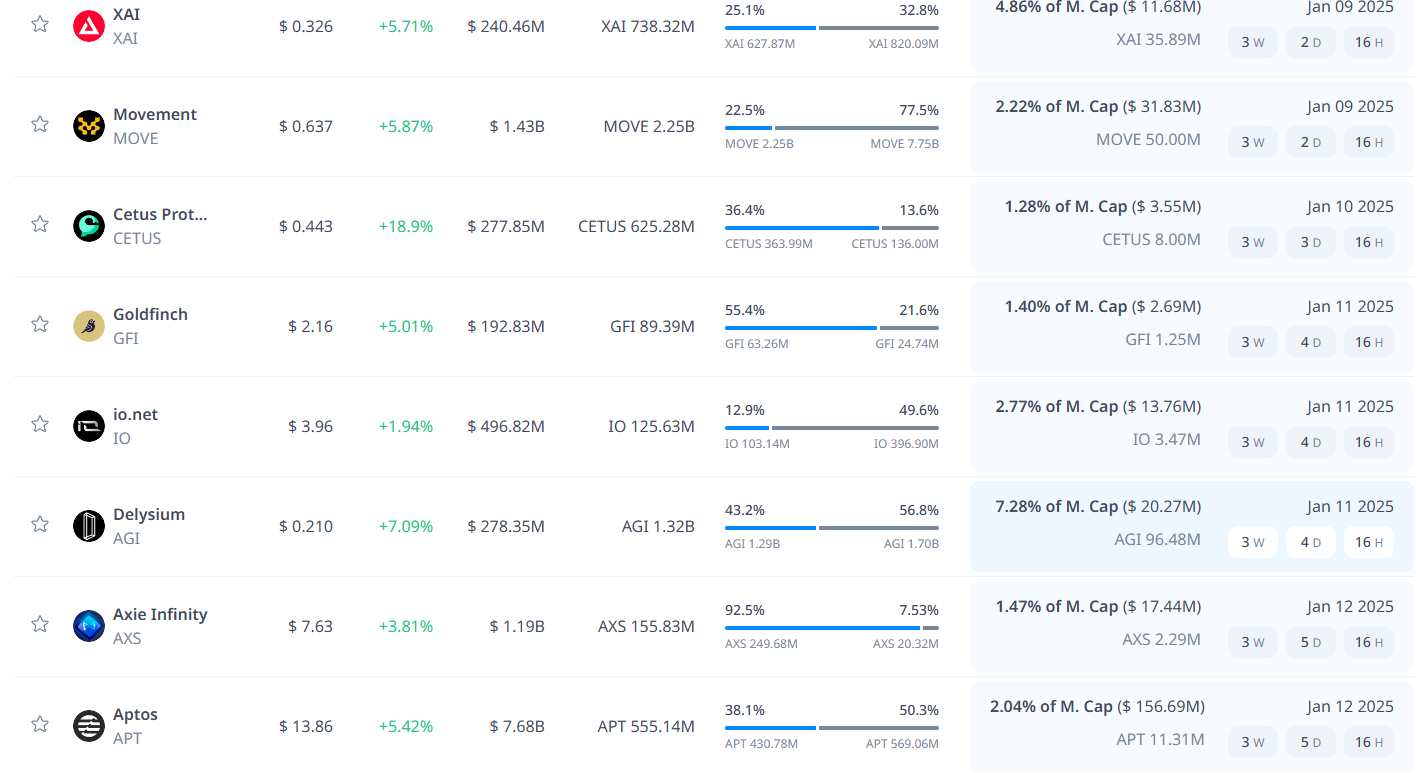Click XAI market cap $ 240.46M

tap(506, 26)
